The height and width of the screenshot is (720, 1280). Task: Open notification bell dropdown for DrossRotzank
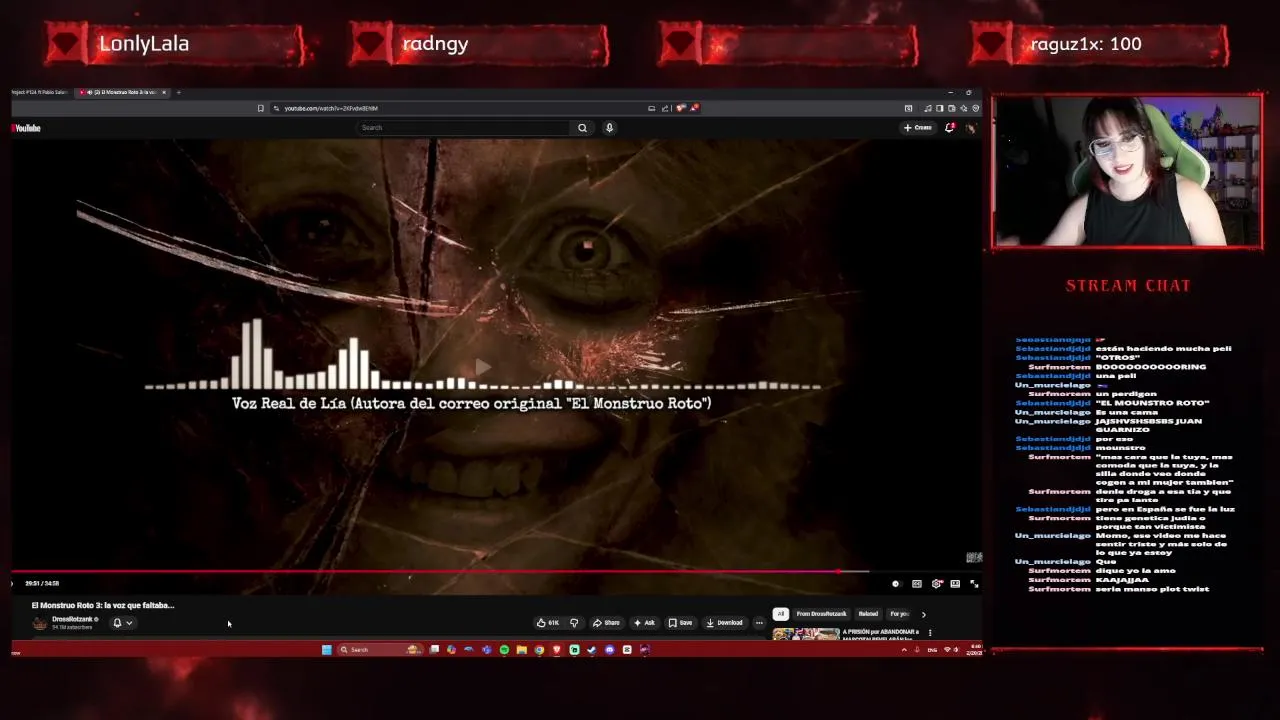(122, 623)
